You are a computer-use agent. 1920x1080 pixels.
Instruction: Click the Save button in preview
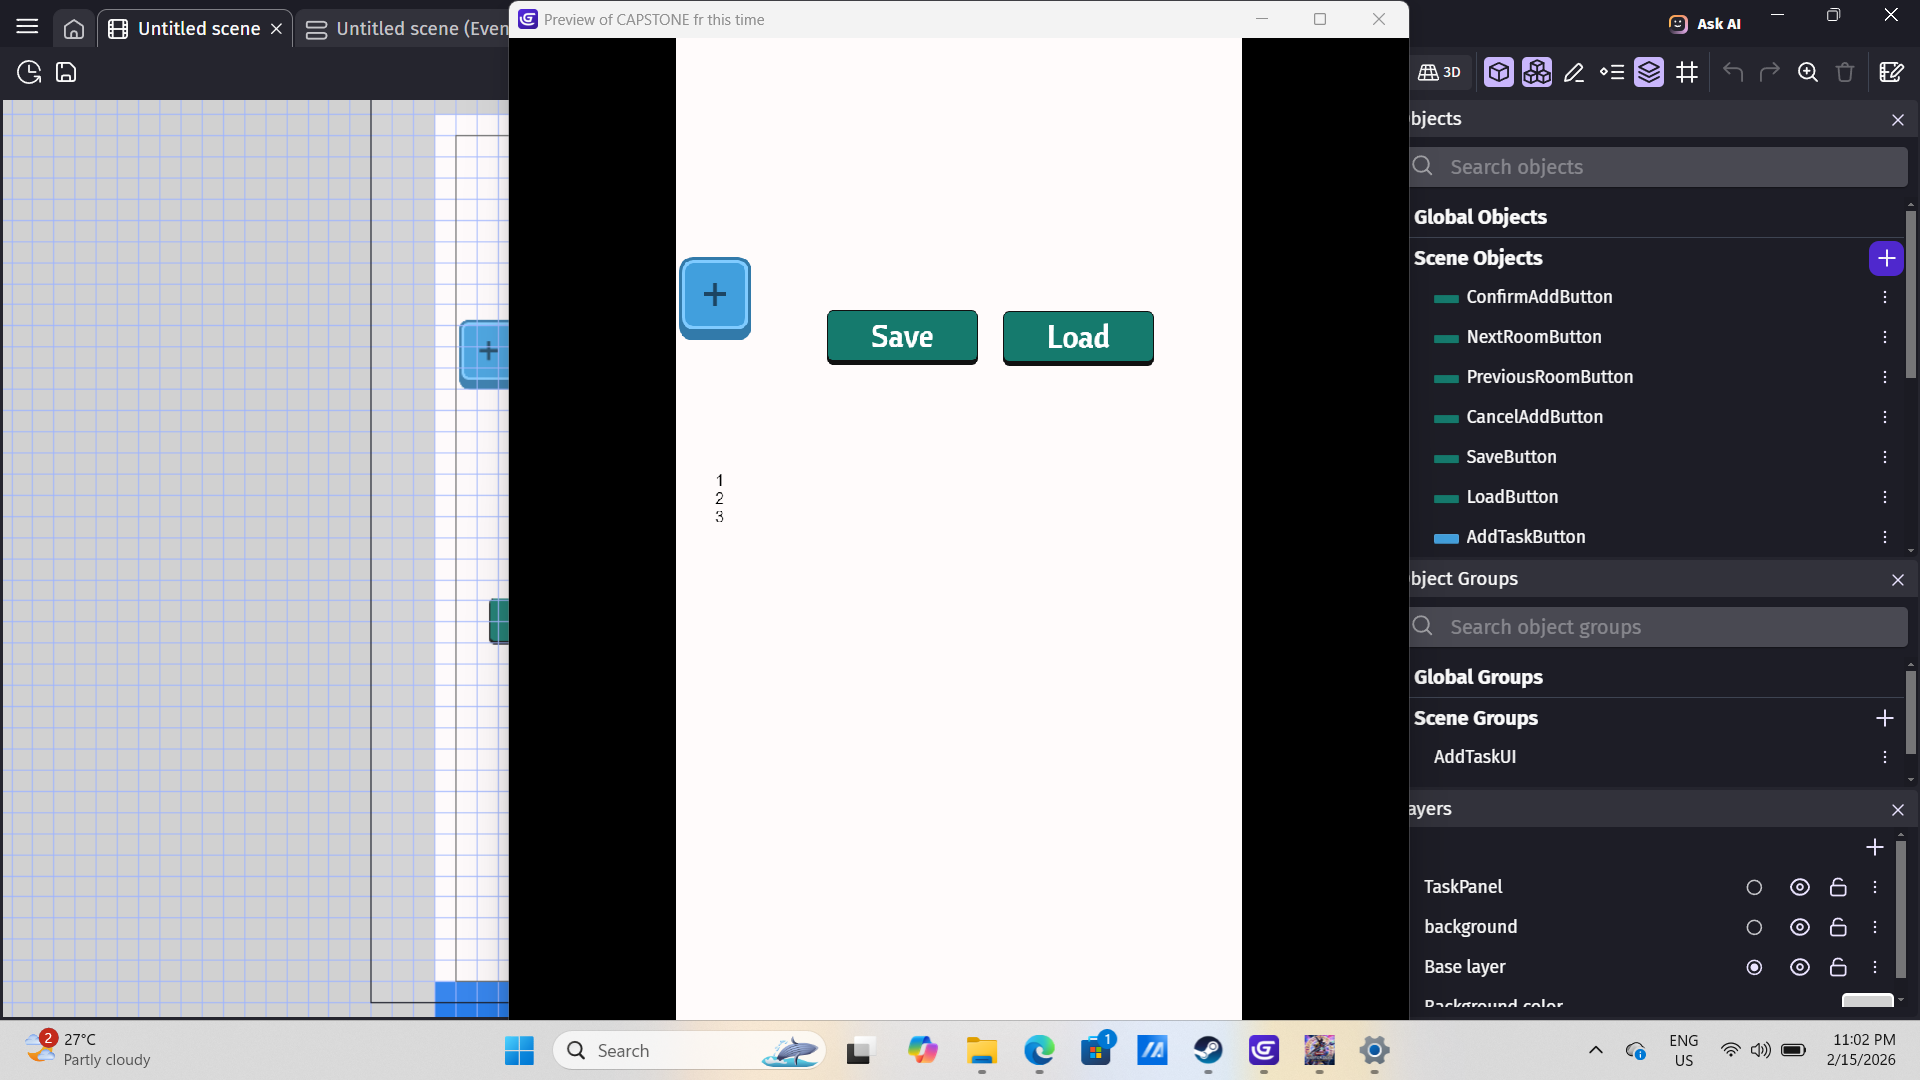tap(901, 337)
